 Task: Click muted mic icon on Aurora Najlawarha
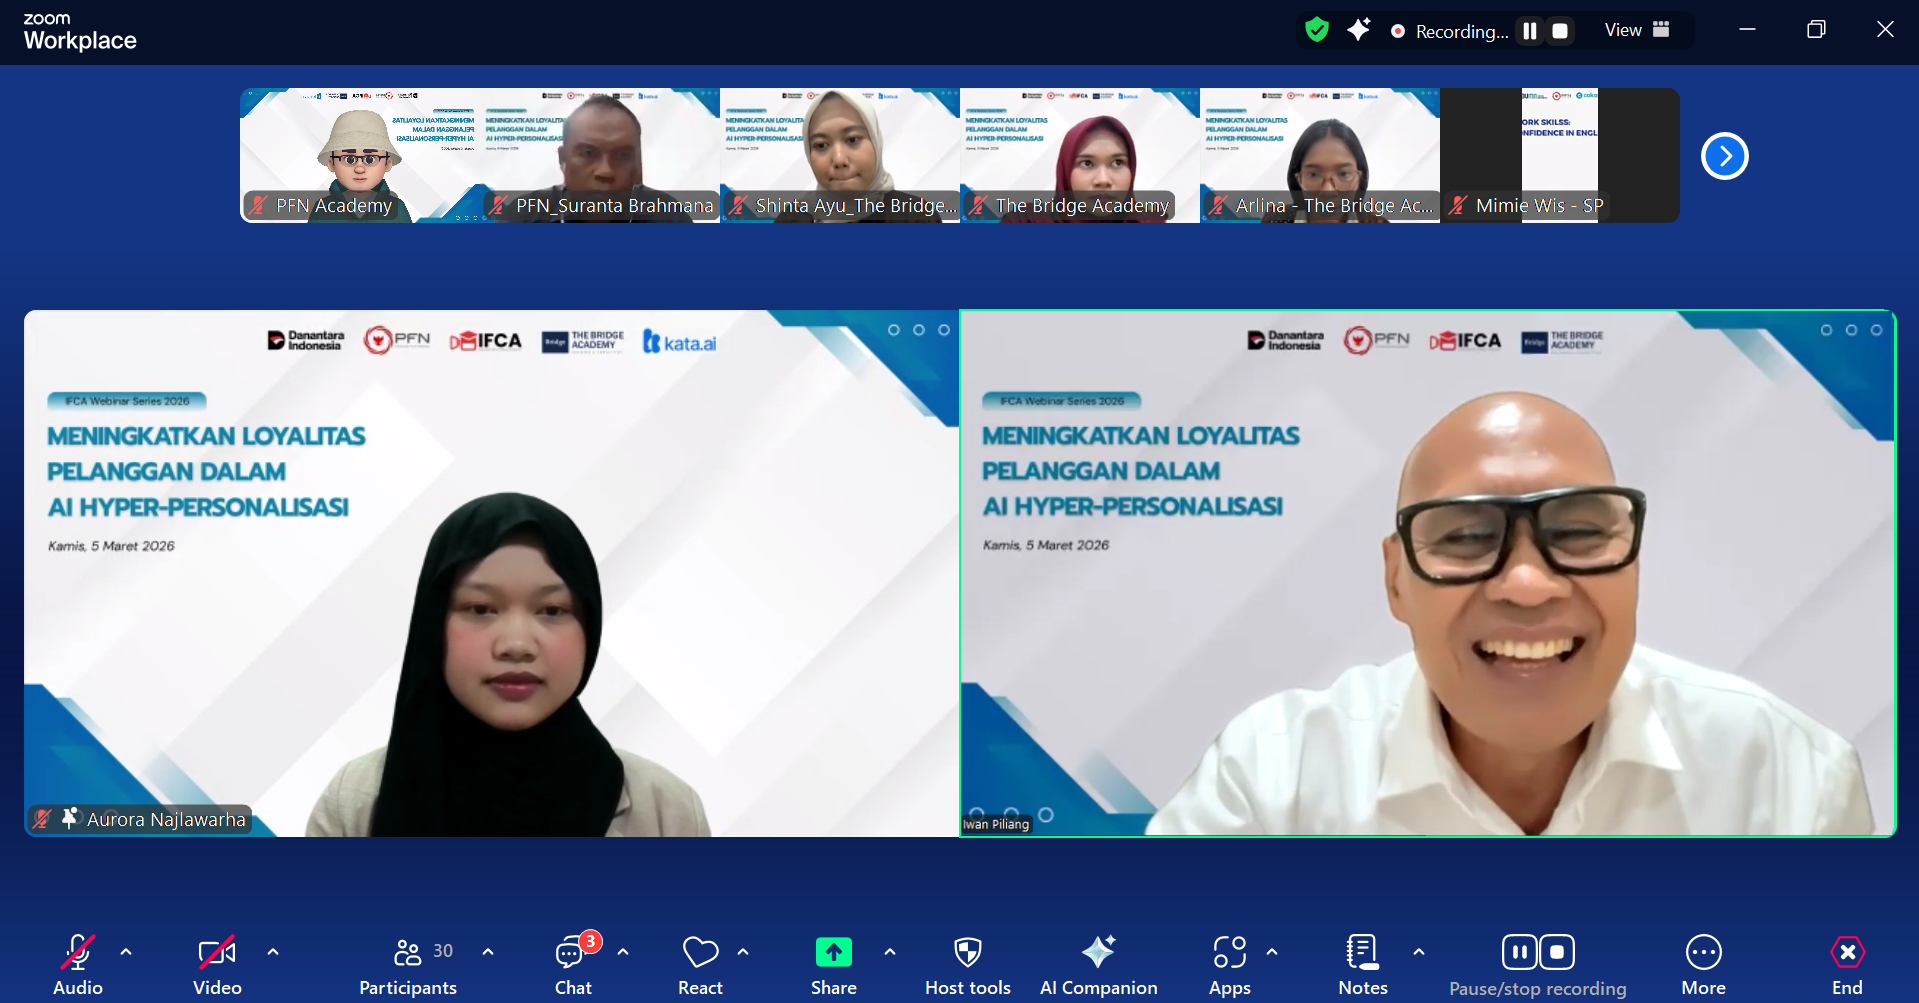click(42, 819)
